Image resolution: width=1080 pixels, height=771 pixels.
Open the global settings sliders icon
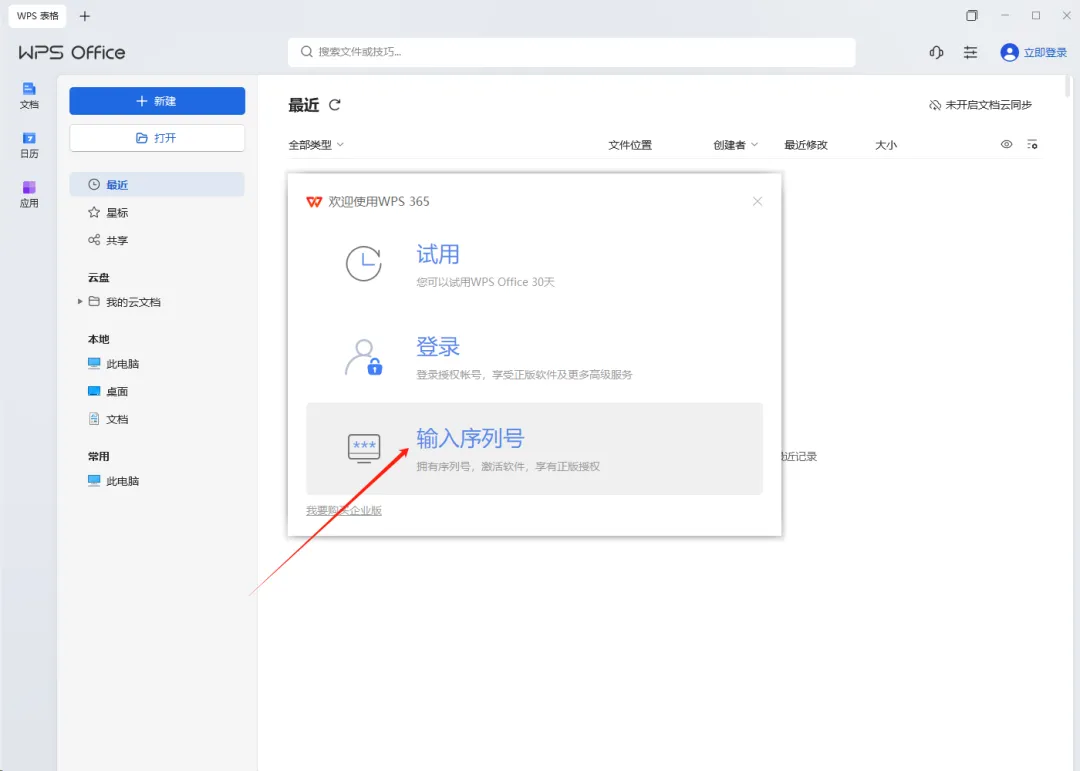970,52
